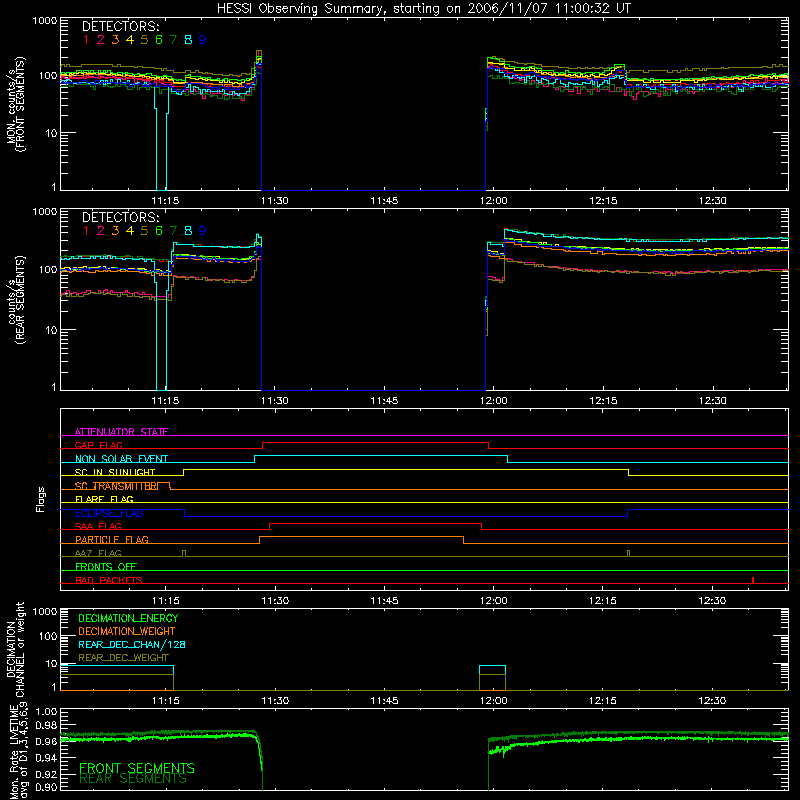Select the PARTICLE_FLAG label
Image resolution: width=800 pixels, height=800 pixels.
pos(112,539)
